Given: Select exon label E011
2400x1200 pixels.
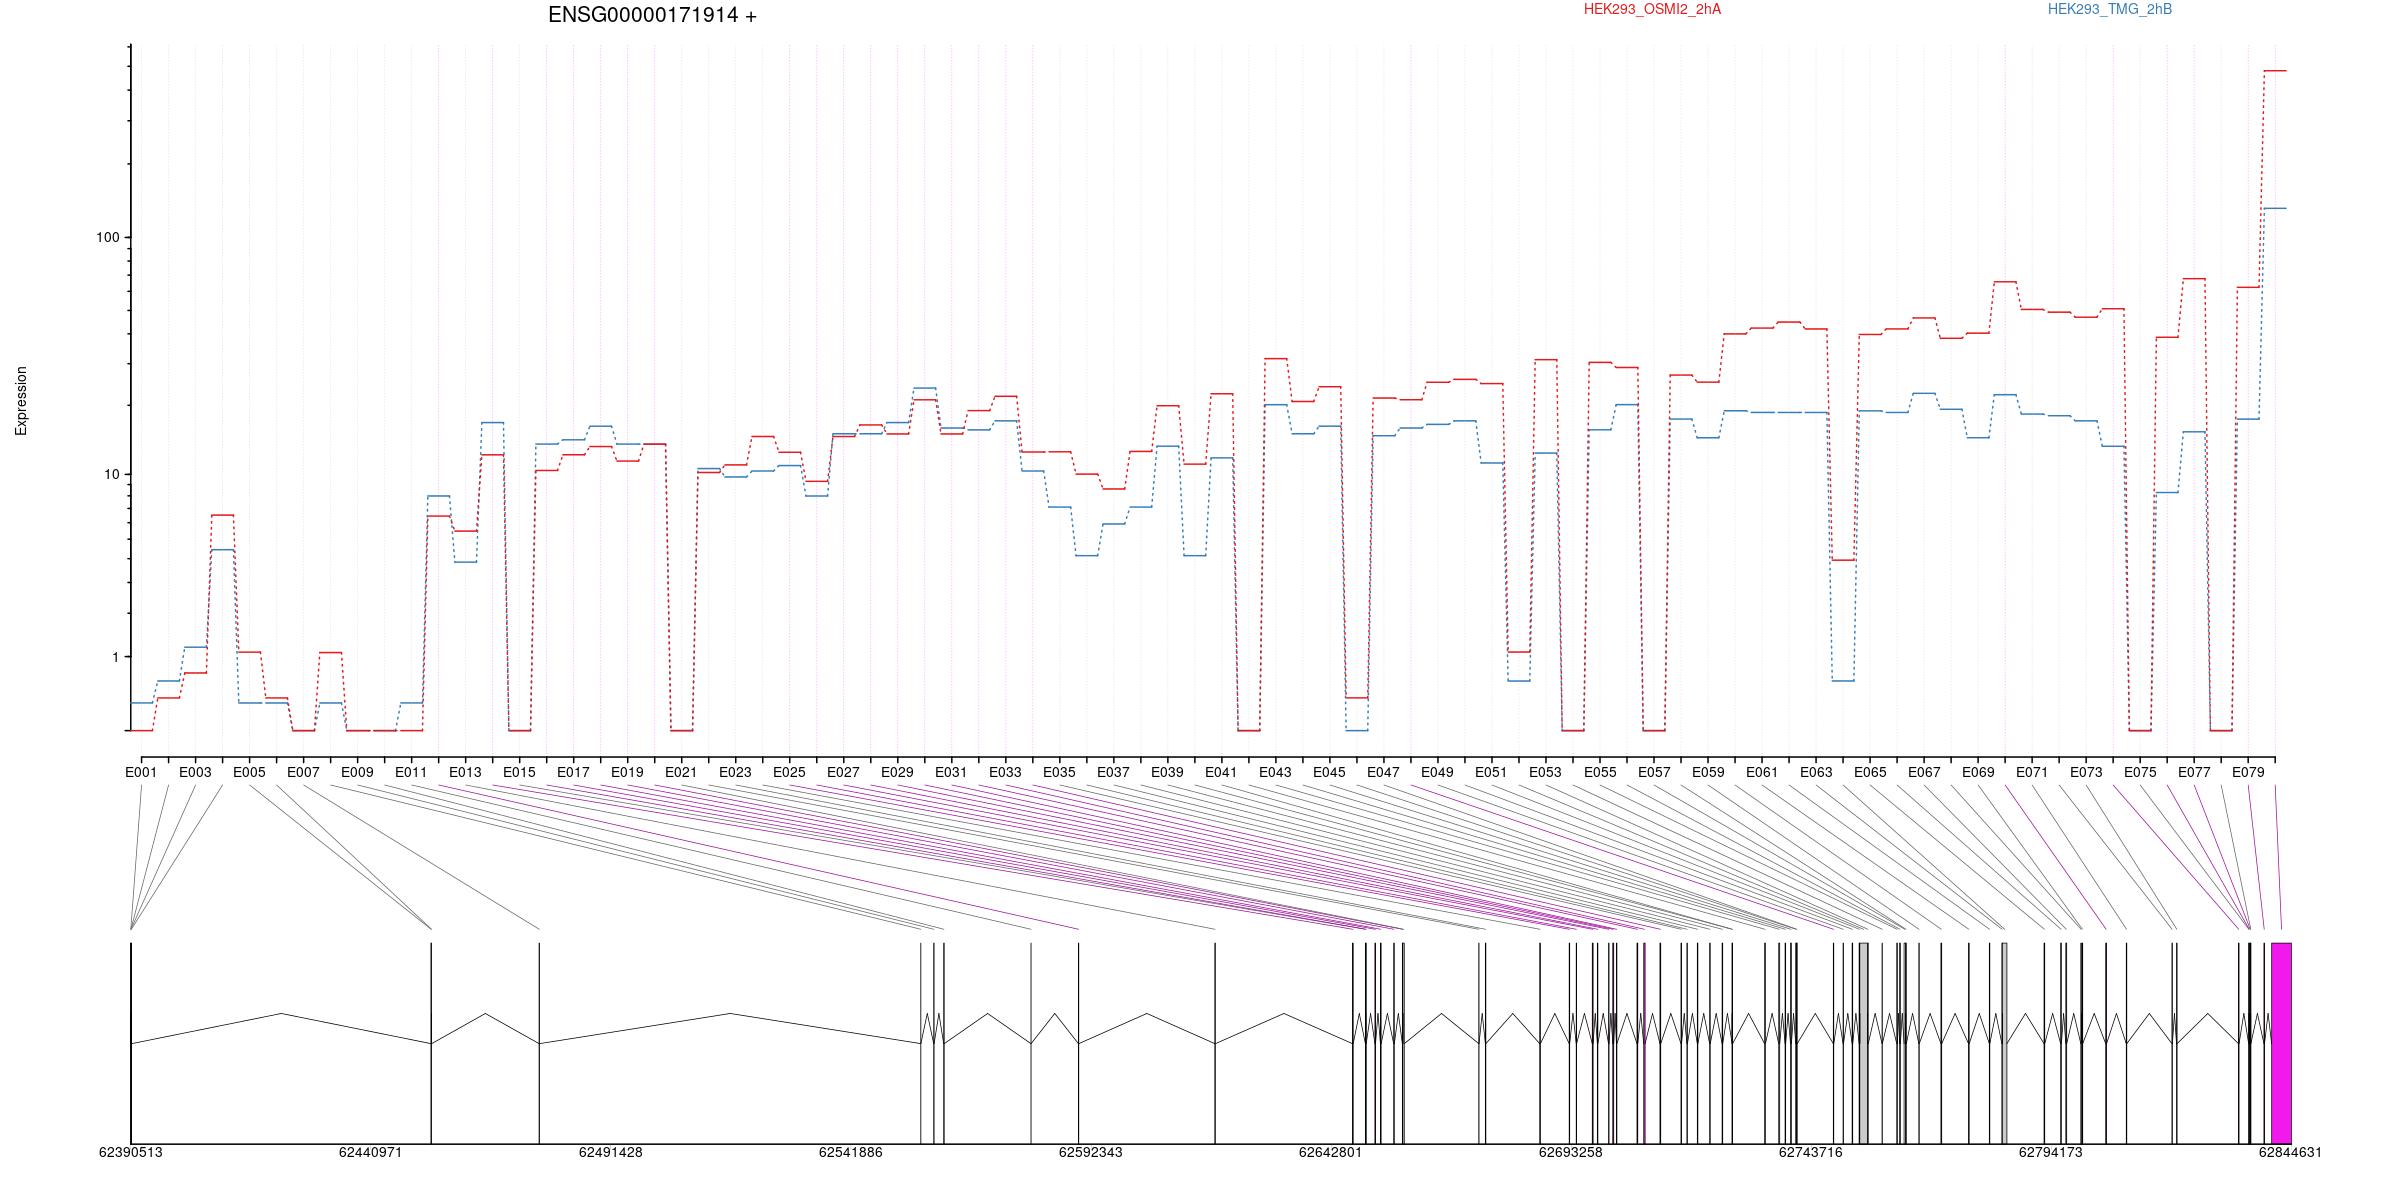Looking at the screenshot, I should [x=411, y=772].
